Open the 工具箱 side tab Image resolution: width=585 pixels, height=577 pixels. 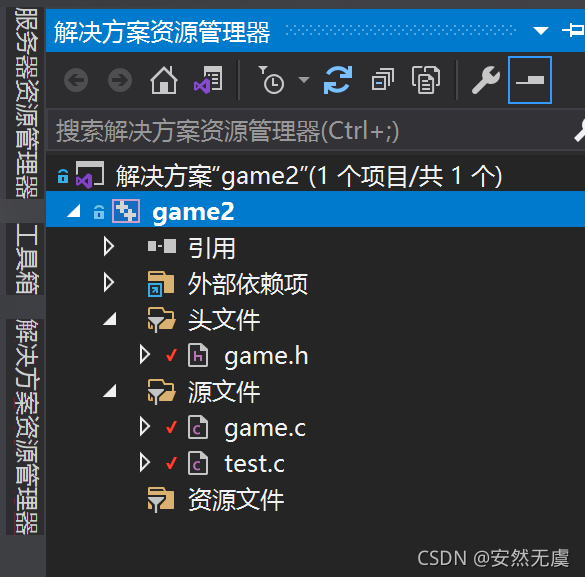pos(25,259)
